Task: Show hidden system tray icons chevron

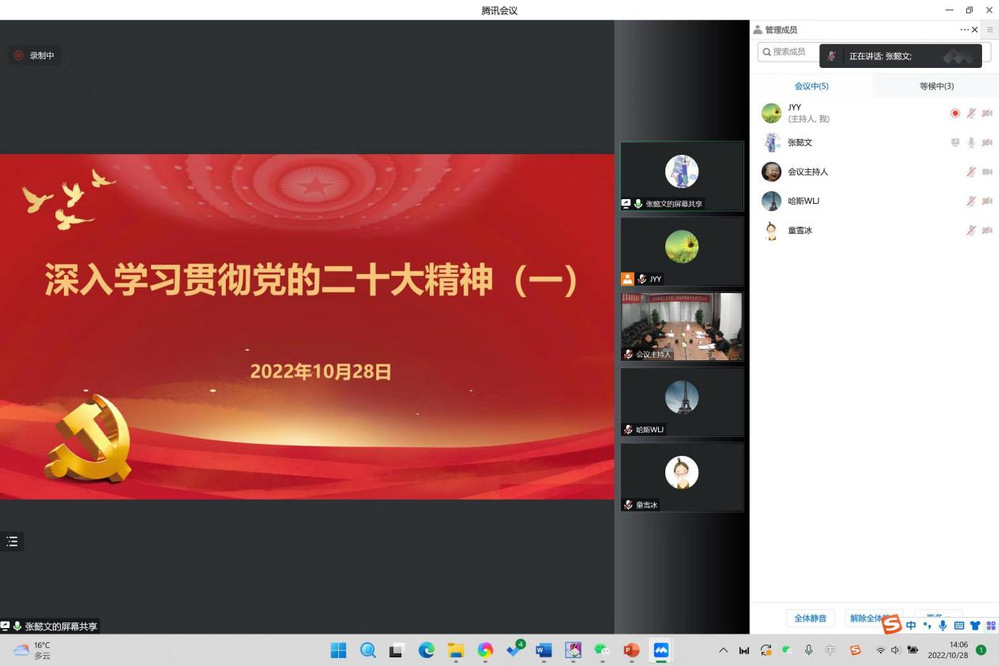Action: point(722,650)
